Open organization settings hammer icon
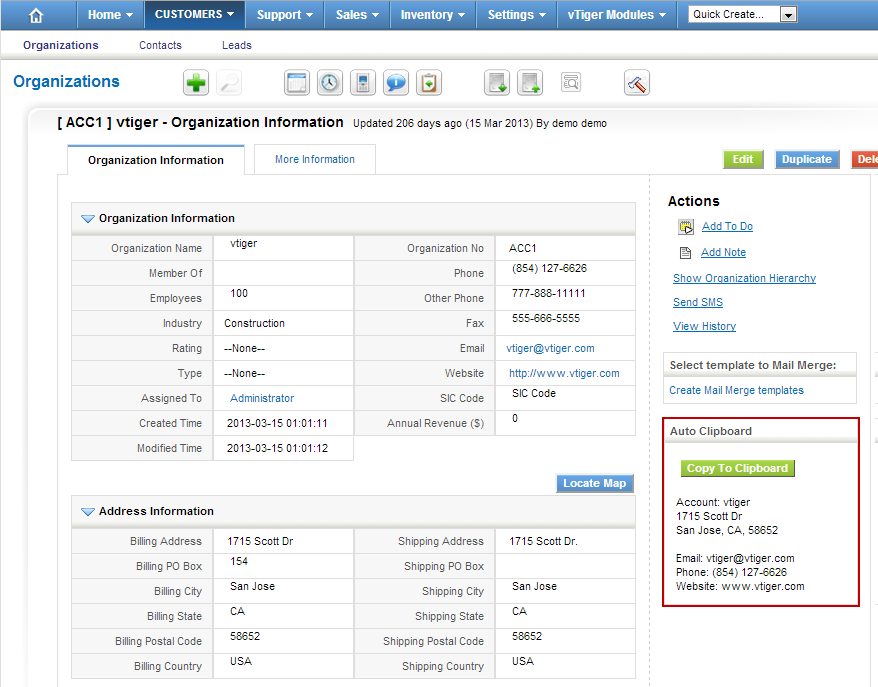Image resolution: width=878 pixels, height=687 pixels. [x=637, y=83]
